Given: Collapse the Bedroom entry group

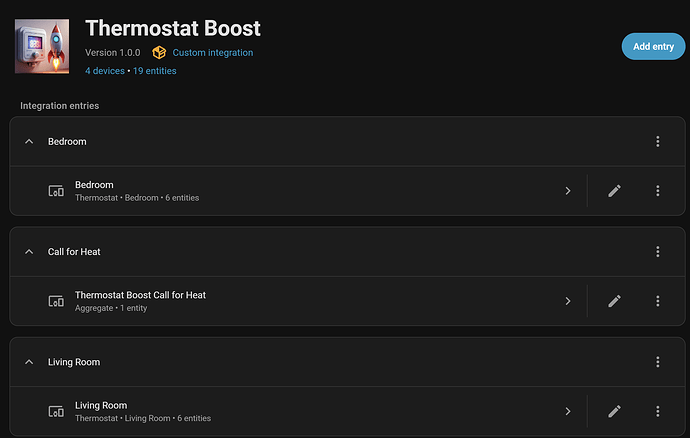Looking at the screenshot, I should coord(29,142).
